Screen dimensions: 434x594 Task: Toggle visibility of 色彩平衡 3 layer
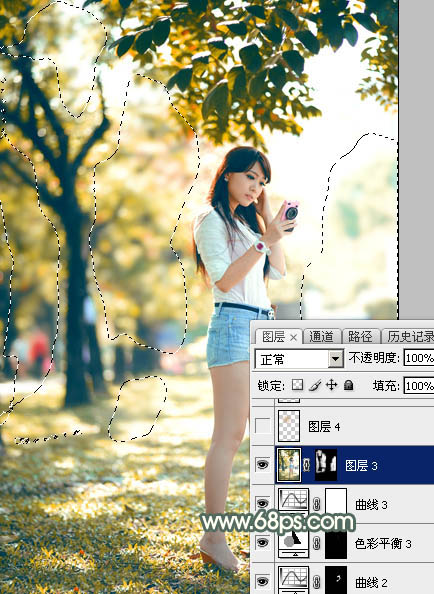coord(262,542)
